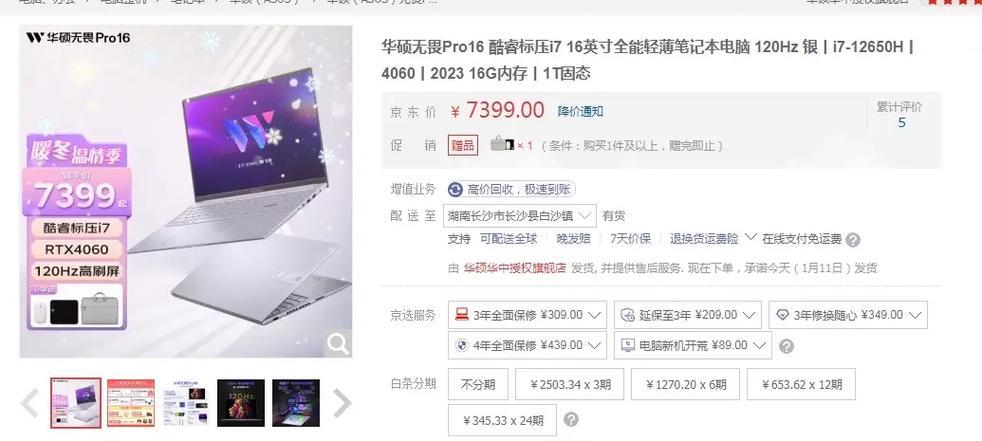Show previous thumbnails with left arrow
Viewport: 982px width, 441px height.
(29, 403)
